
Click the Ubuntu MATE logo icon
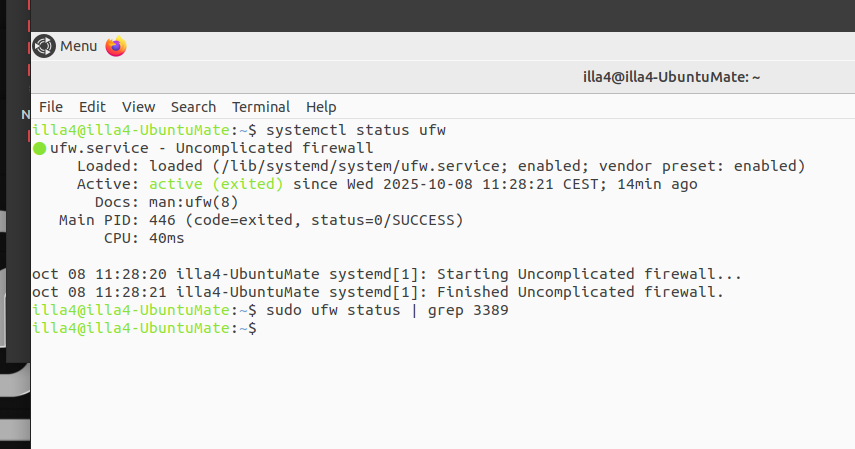[44, 46]
